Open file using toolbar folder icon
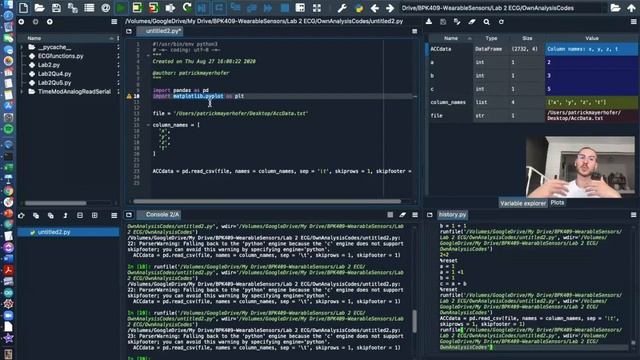This screenshot has width=640, height=360. click(x=40, y=8)
